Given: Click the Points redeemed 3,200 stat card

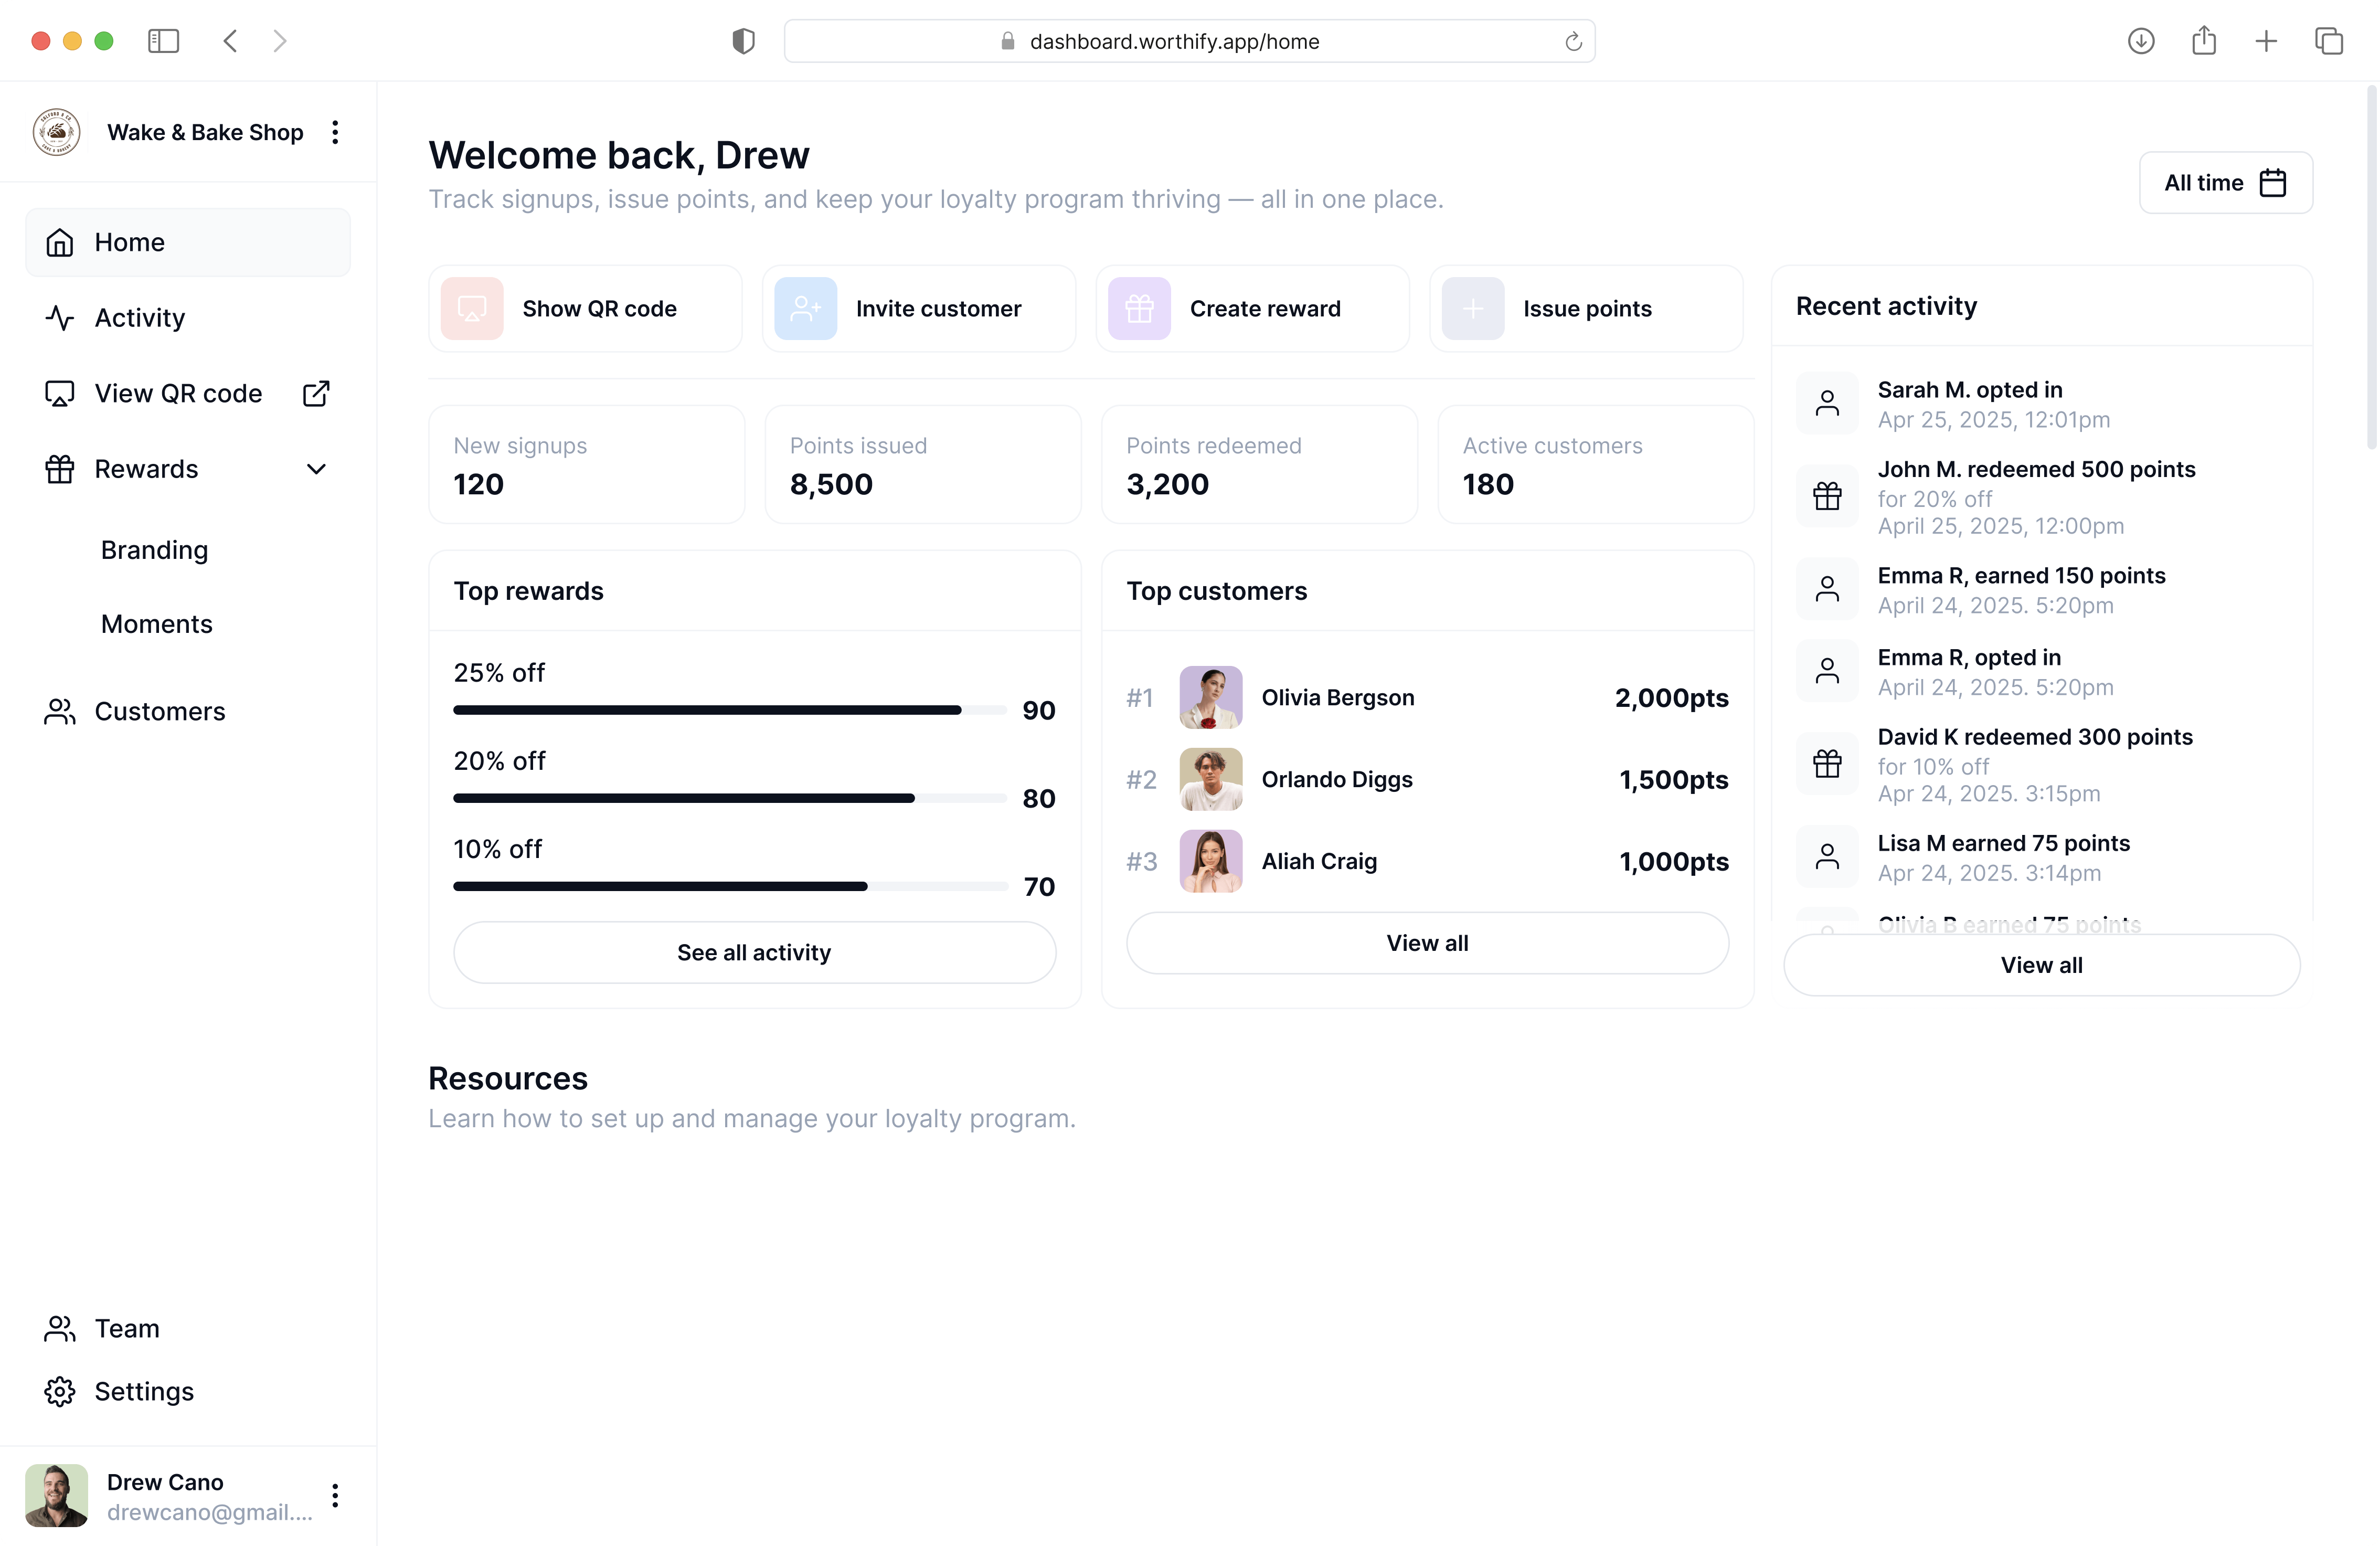Looking at the screenshot, I should (x=1259, y=464).
